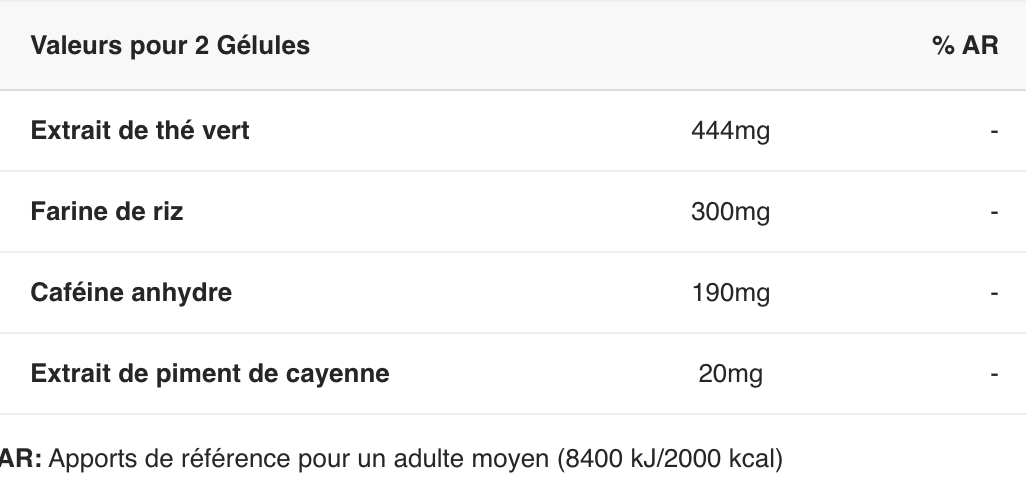Click the bold 'AR:' footnote label

(x=21, y=459)
